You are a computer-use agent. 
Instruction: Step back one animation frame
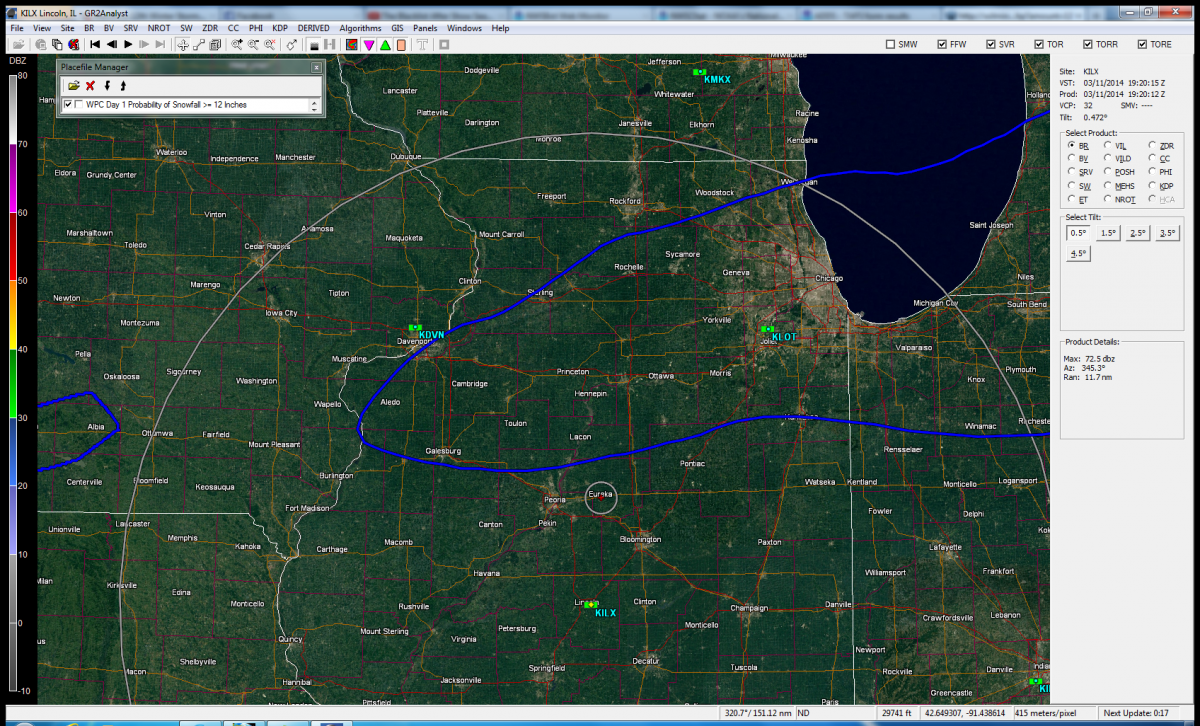point(111,44)
